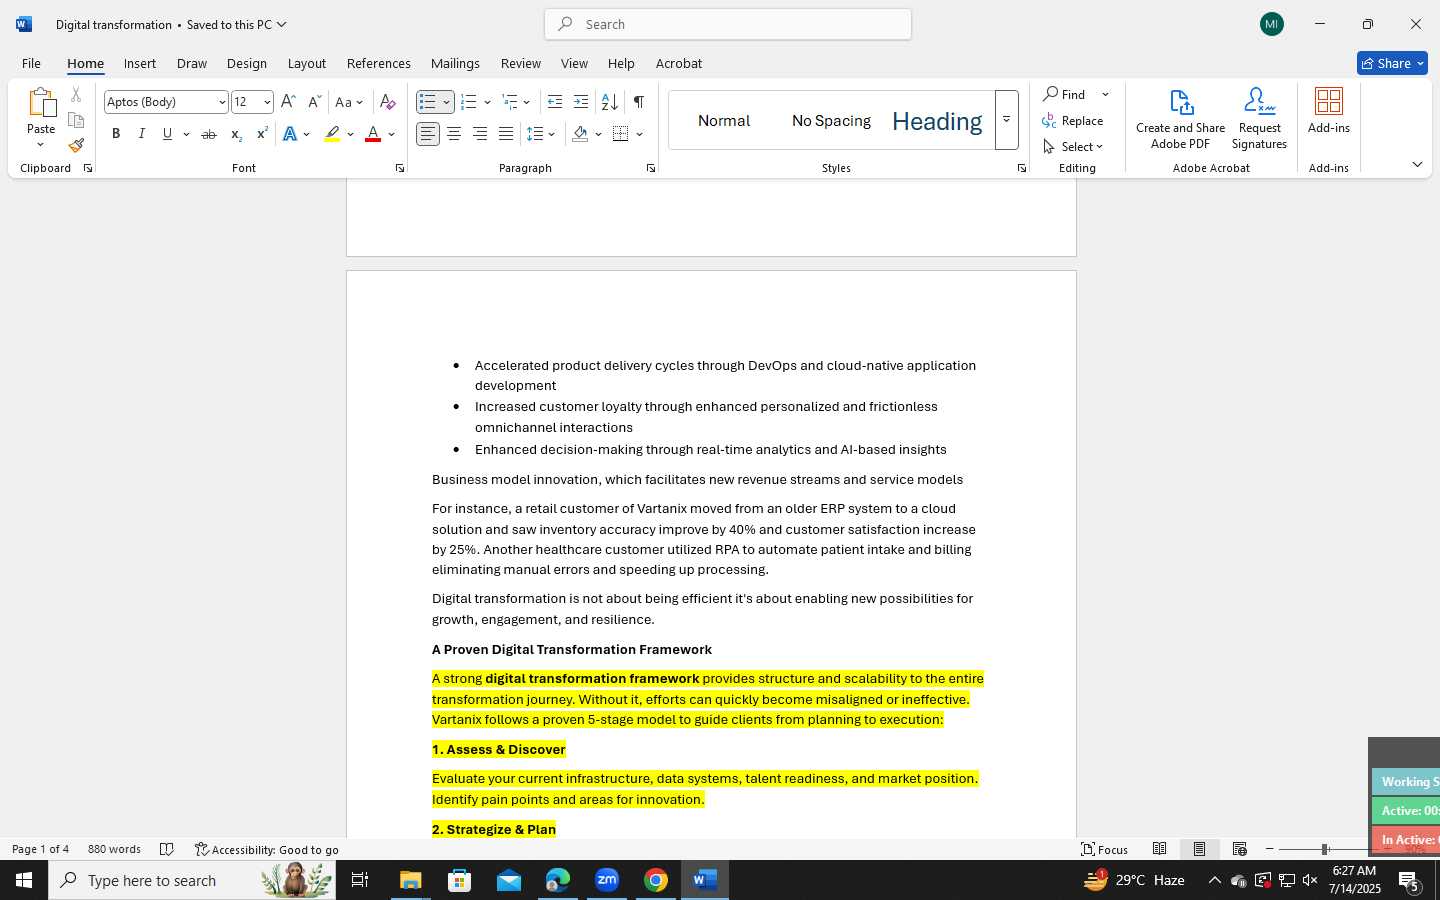Toggle align left paragraph alignment

(x=428, y=134)
